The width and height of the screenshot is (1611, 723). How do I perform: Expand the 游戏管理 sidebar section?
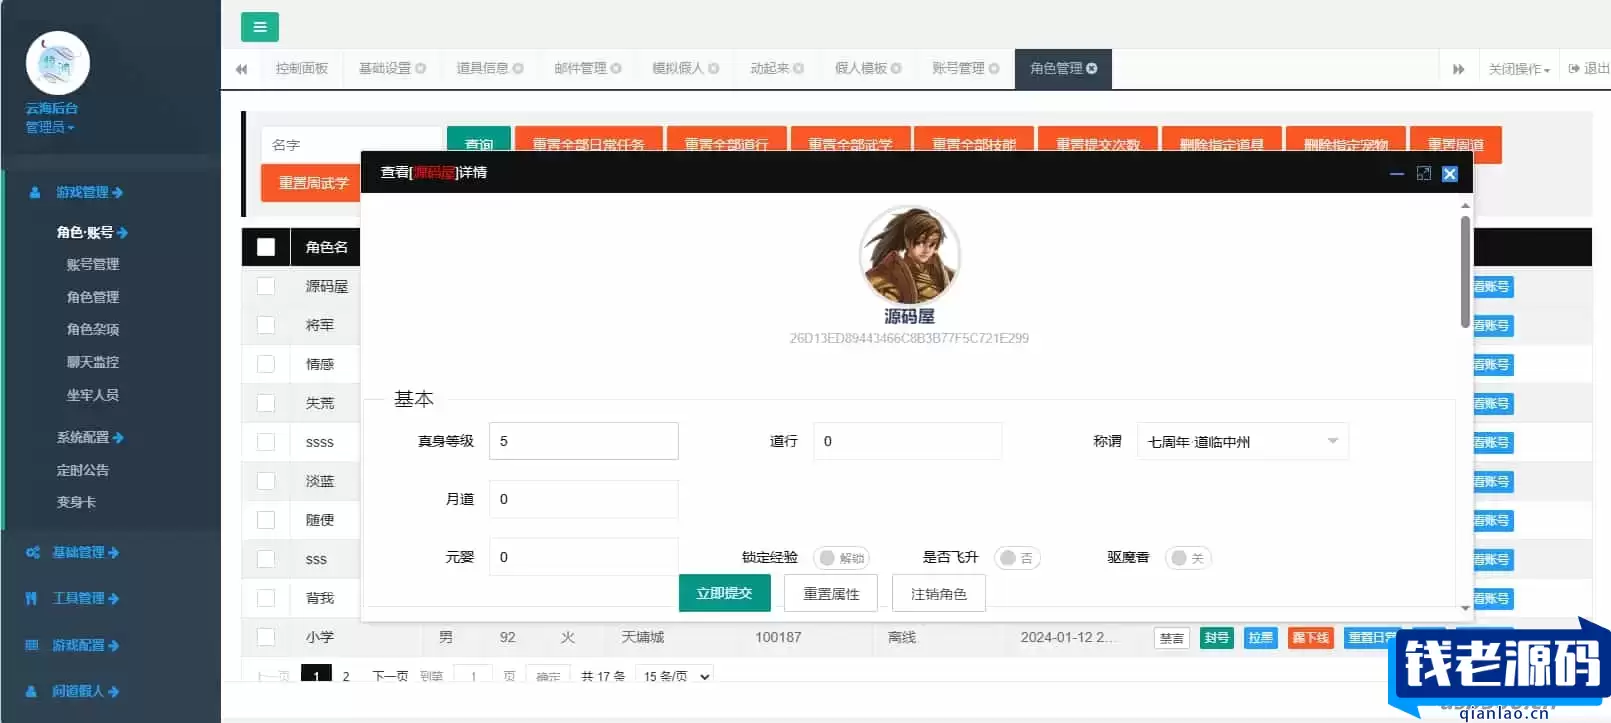tap(89, 193)
